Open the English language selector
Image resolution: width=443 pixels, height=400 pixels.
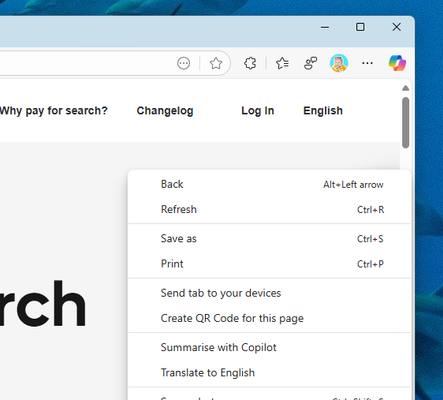323,111
